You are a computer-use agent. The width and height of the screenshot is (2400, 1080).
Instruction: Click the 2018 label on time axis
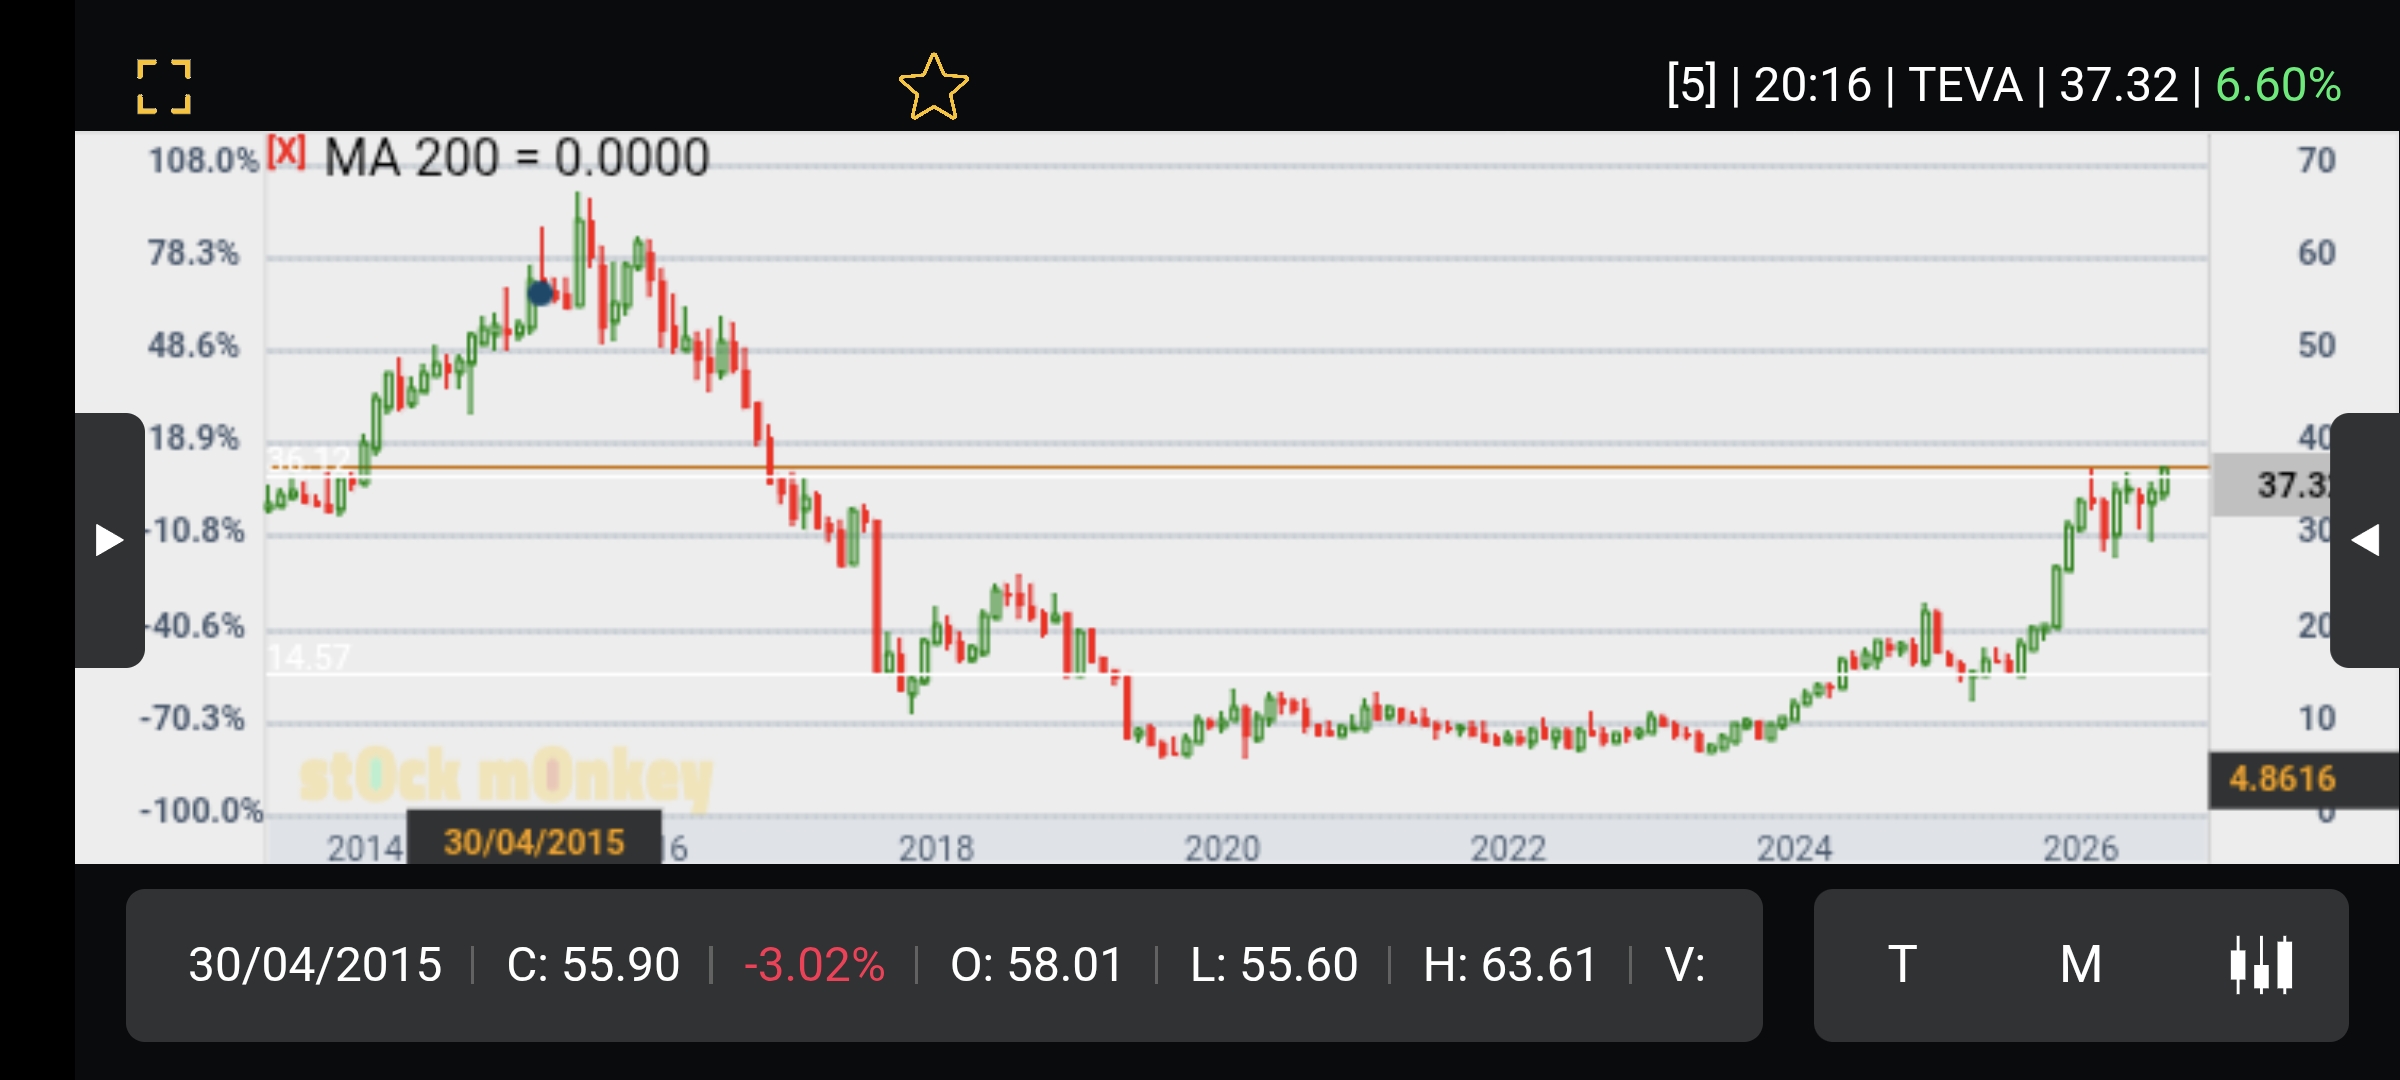(935, 848)
